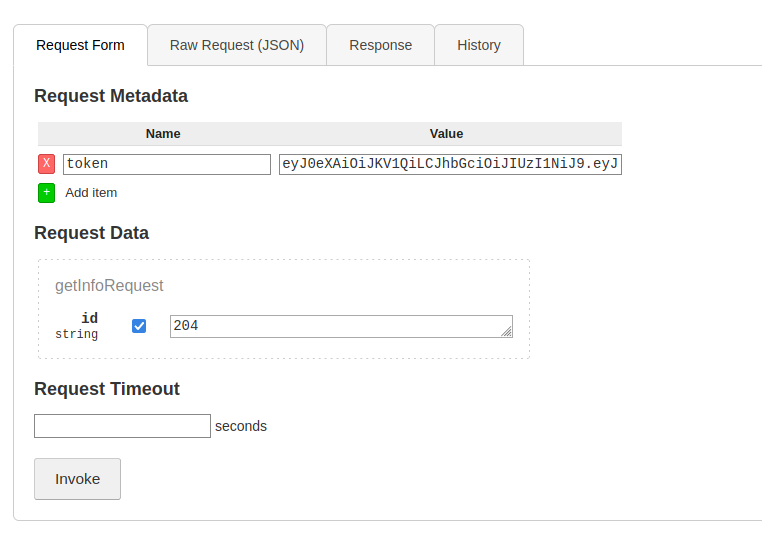
Task: Grab the id text area resize handle
Action: point(507,332)
